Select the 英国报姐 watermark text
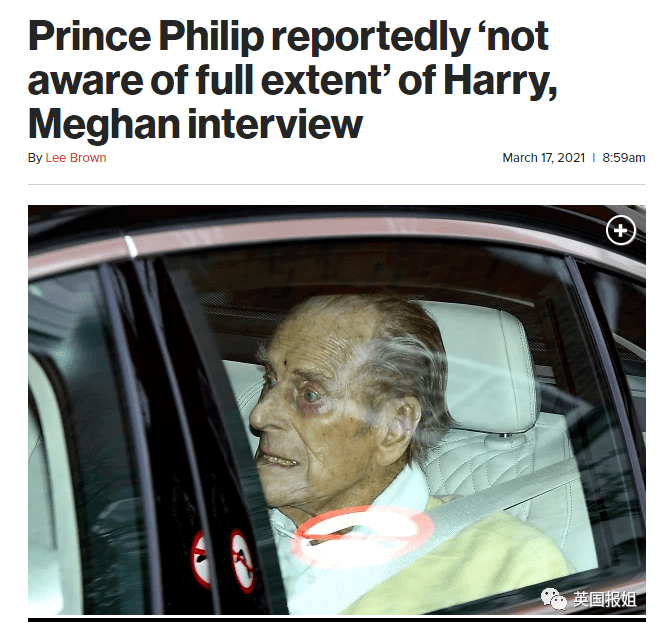 point(605,599)
